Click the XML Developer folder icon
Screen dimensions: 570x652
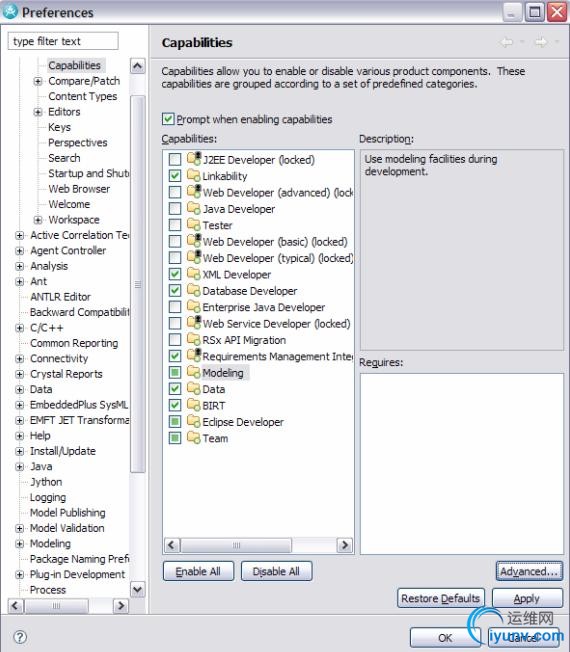[194, 274]
